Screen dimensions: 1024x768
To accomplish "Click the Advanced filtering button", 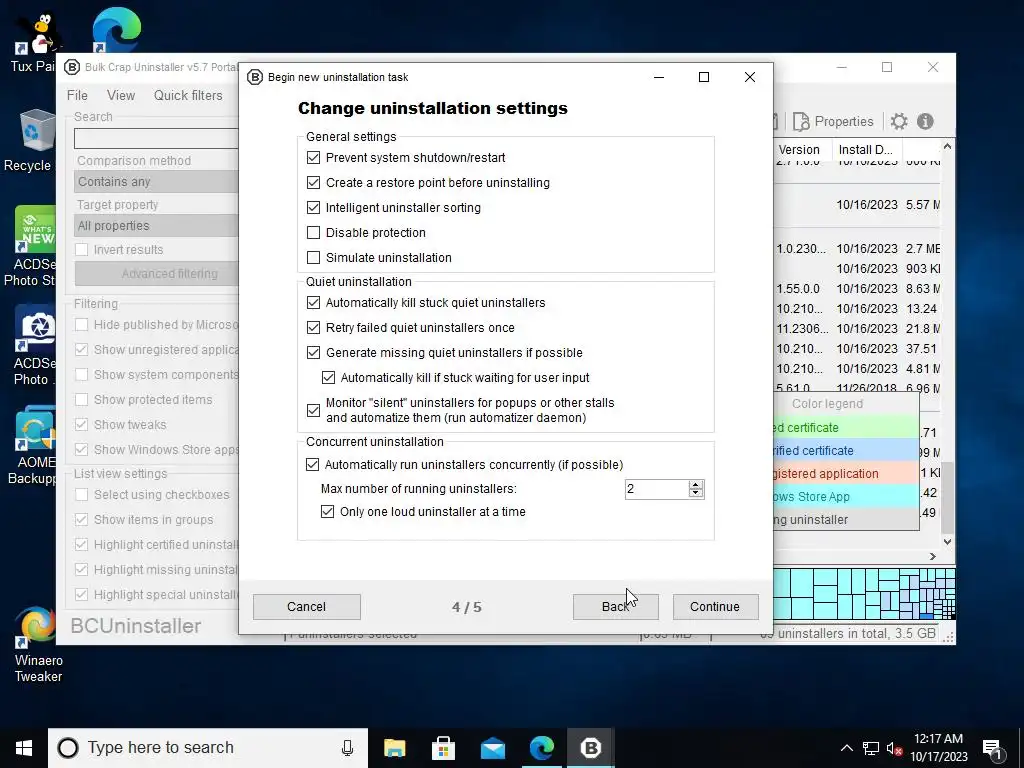I will 157,274.
